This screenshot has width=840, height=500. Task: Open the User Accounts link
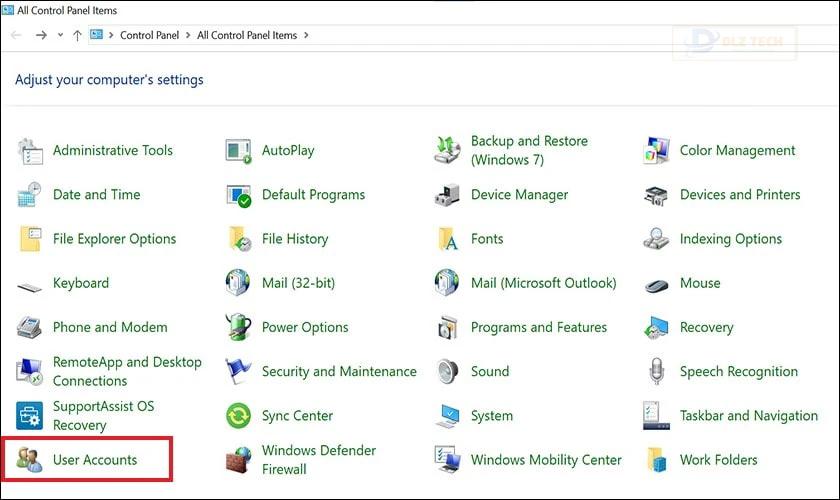click(95, 460)
